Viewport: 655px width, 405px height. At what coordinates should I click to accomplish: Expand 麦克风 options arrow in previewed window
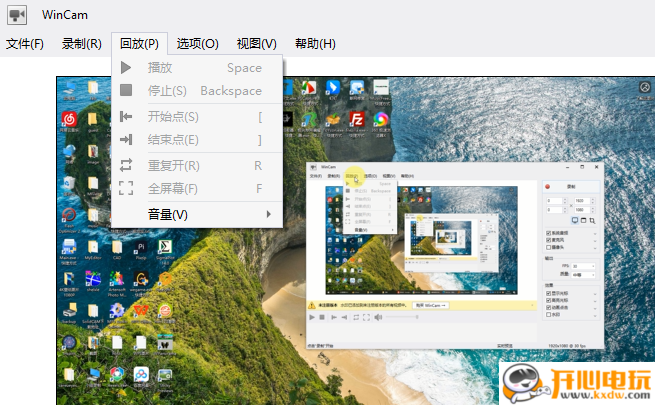[x=595, y=241]
